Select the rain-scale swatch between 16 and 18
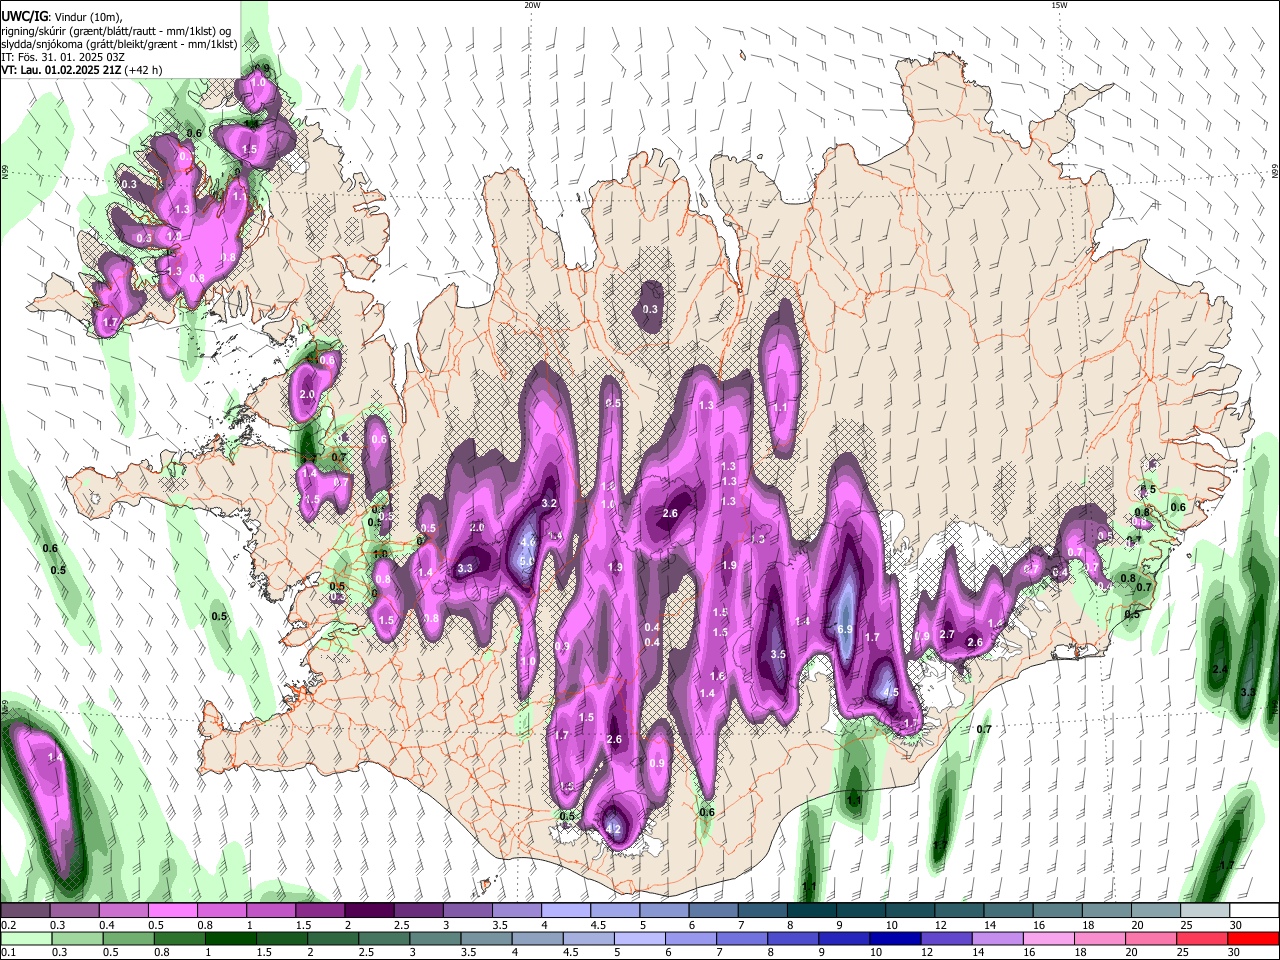Image resolution: width=1280 pixels, height=960 pixels. pyautogui.click(x=1050, y=938)
